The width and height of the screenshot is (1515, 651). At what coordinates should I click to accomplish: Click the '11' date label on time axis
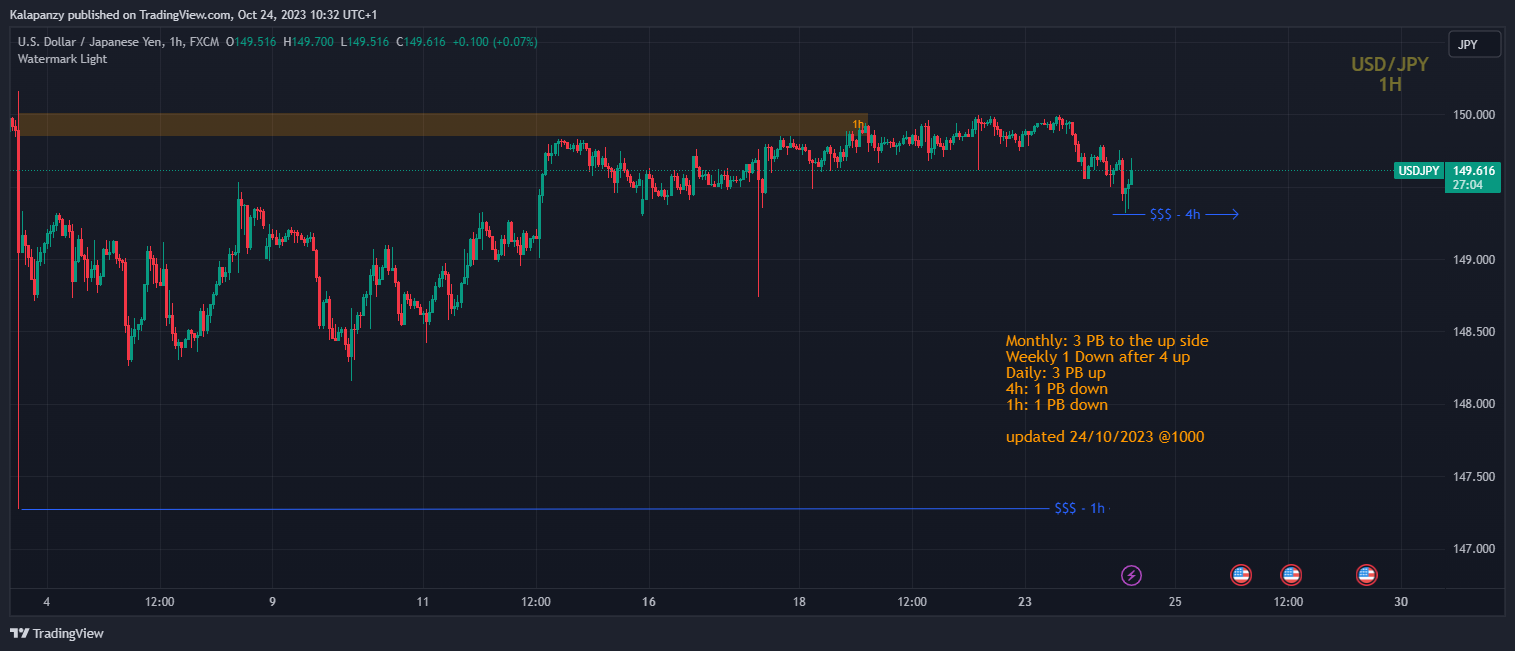click(x=423, y=602)
